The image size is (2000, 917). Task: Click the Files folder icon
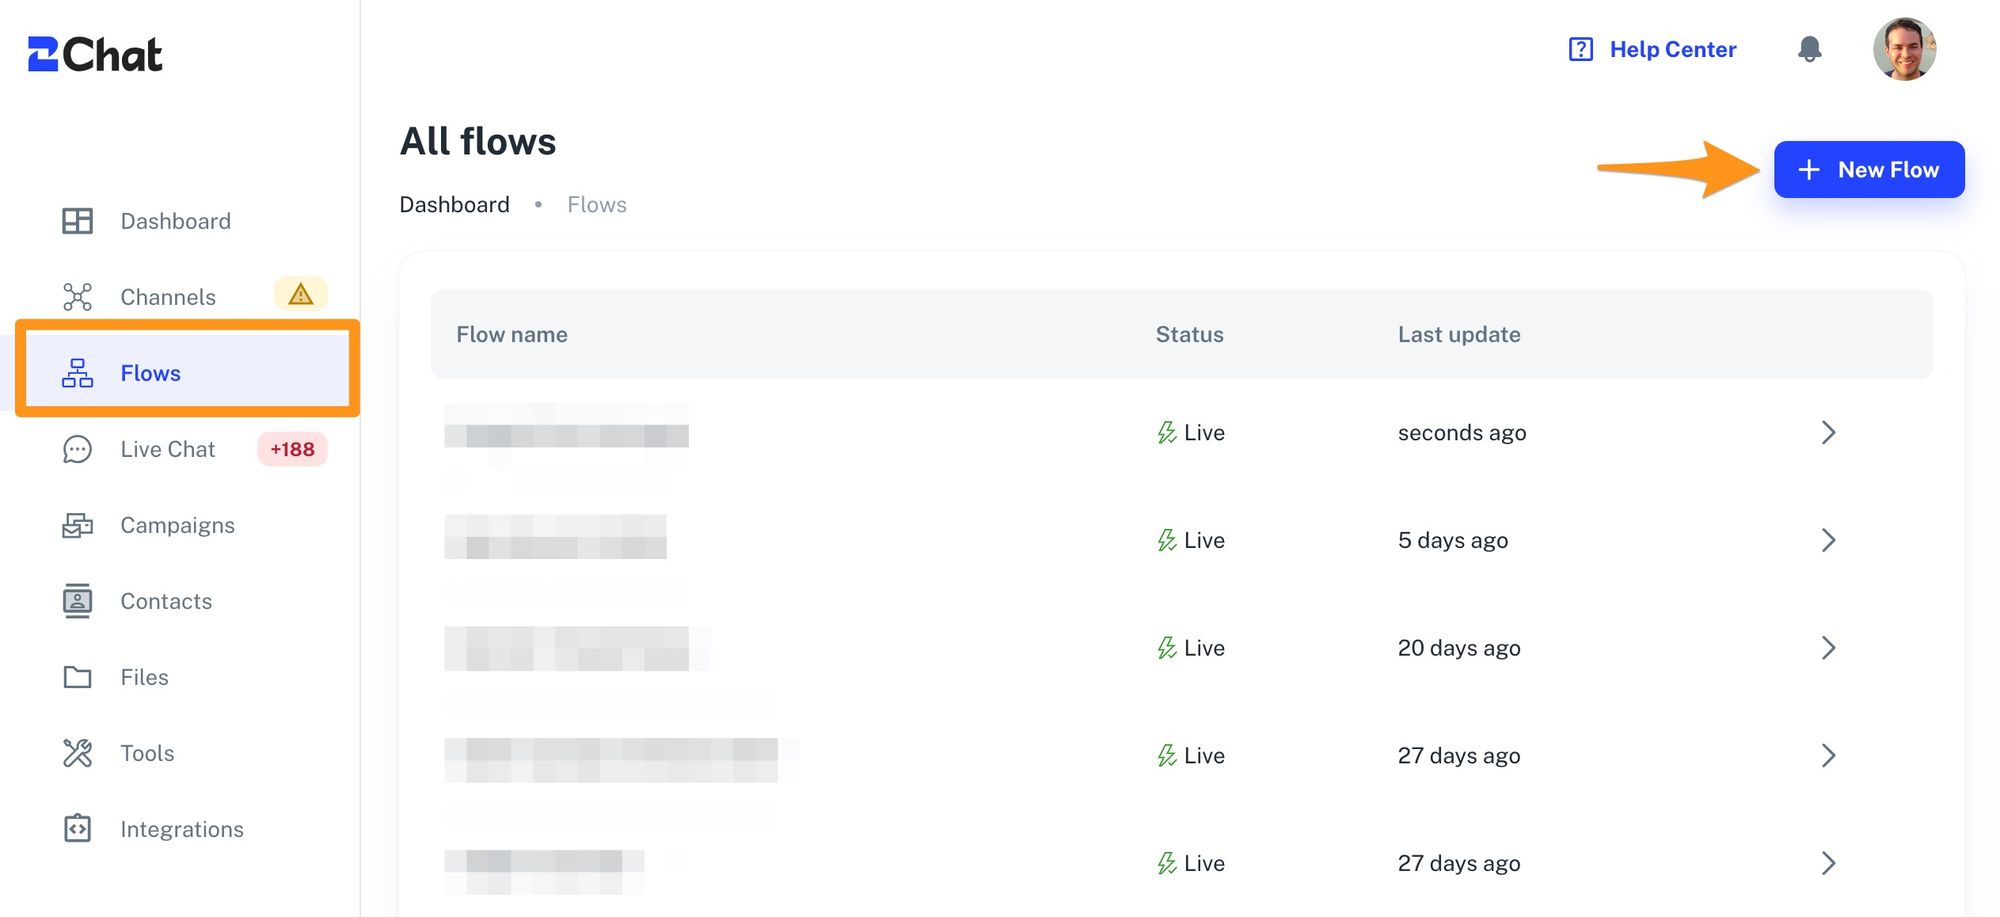point(77,677)
